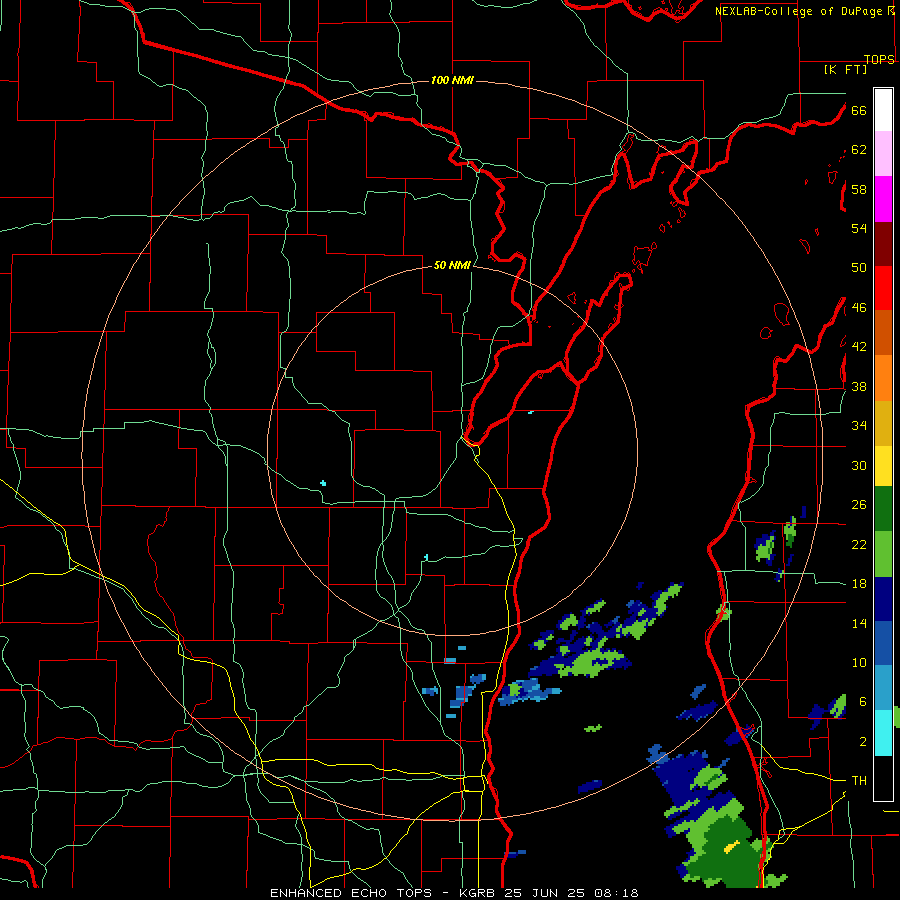Screen dimensions: 900x900
Task: Click the 66 value on the legend
Action: pyautogui.click(x=859, y=110)
